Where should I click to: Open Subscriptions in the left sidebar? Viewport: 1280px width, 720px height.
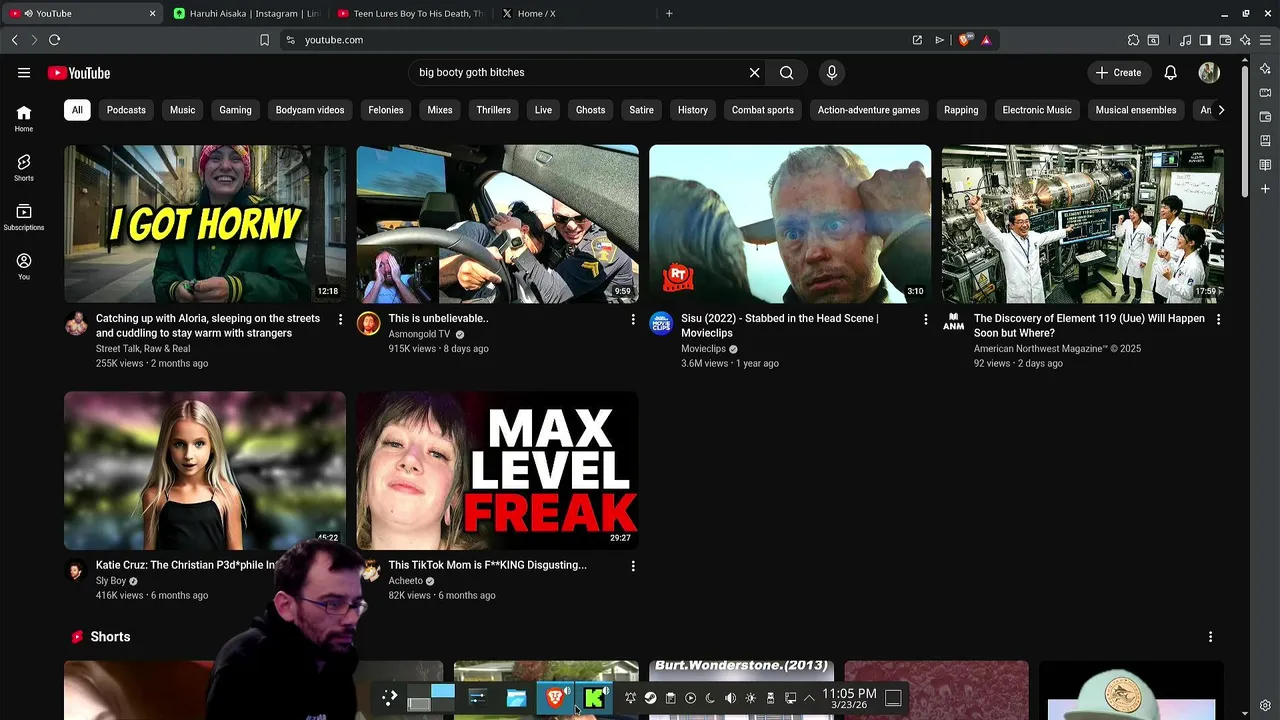click(24, 217)
